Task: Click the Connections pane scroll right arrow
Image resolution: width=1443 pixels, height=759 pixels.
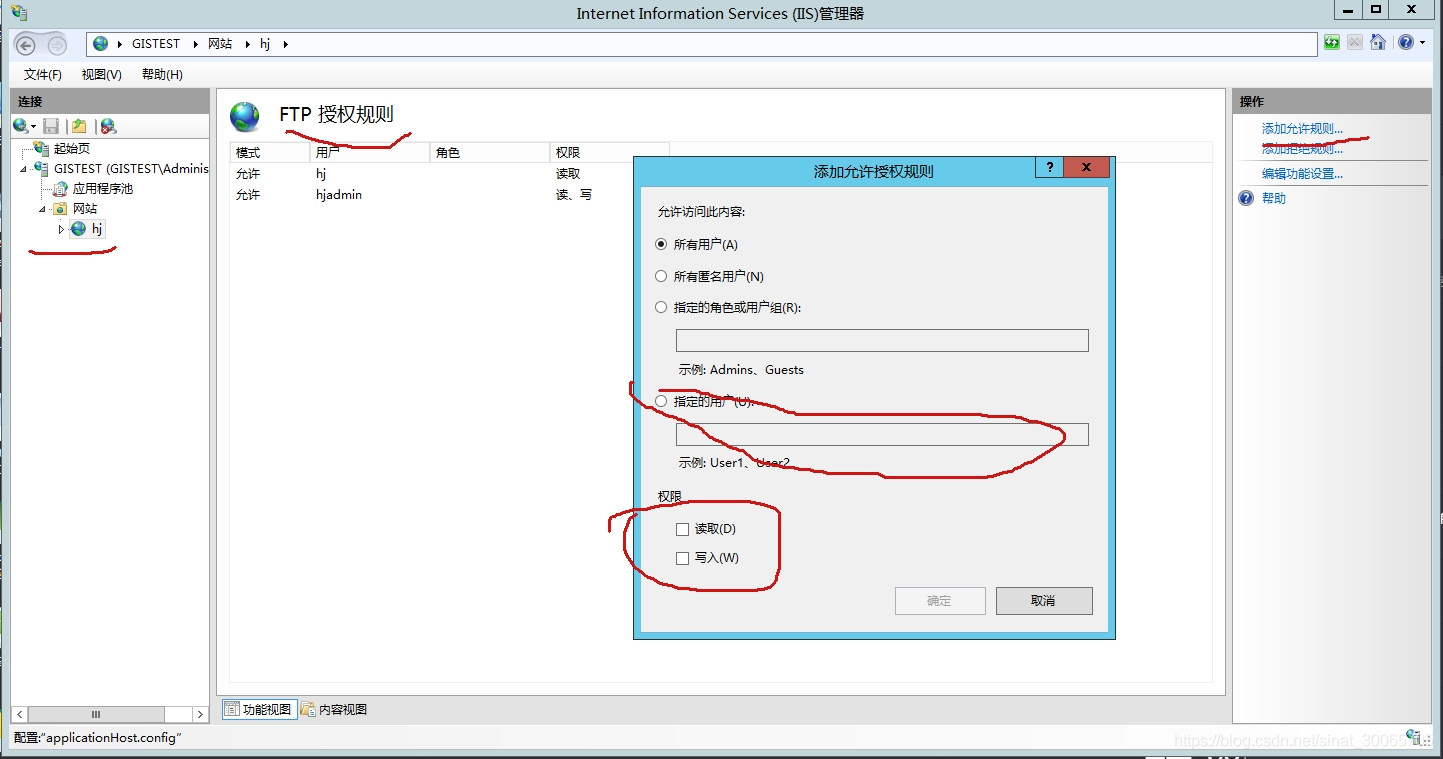Action: (200, 714)
